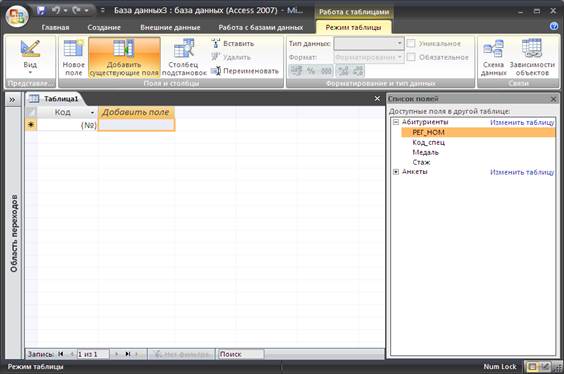Open the Вид view switcher
Viewport: 564px width, 374px height.
pyautogui.click(x=30, y=58)
